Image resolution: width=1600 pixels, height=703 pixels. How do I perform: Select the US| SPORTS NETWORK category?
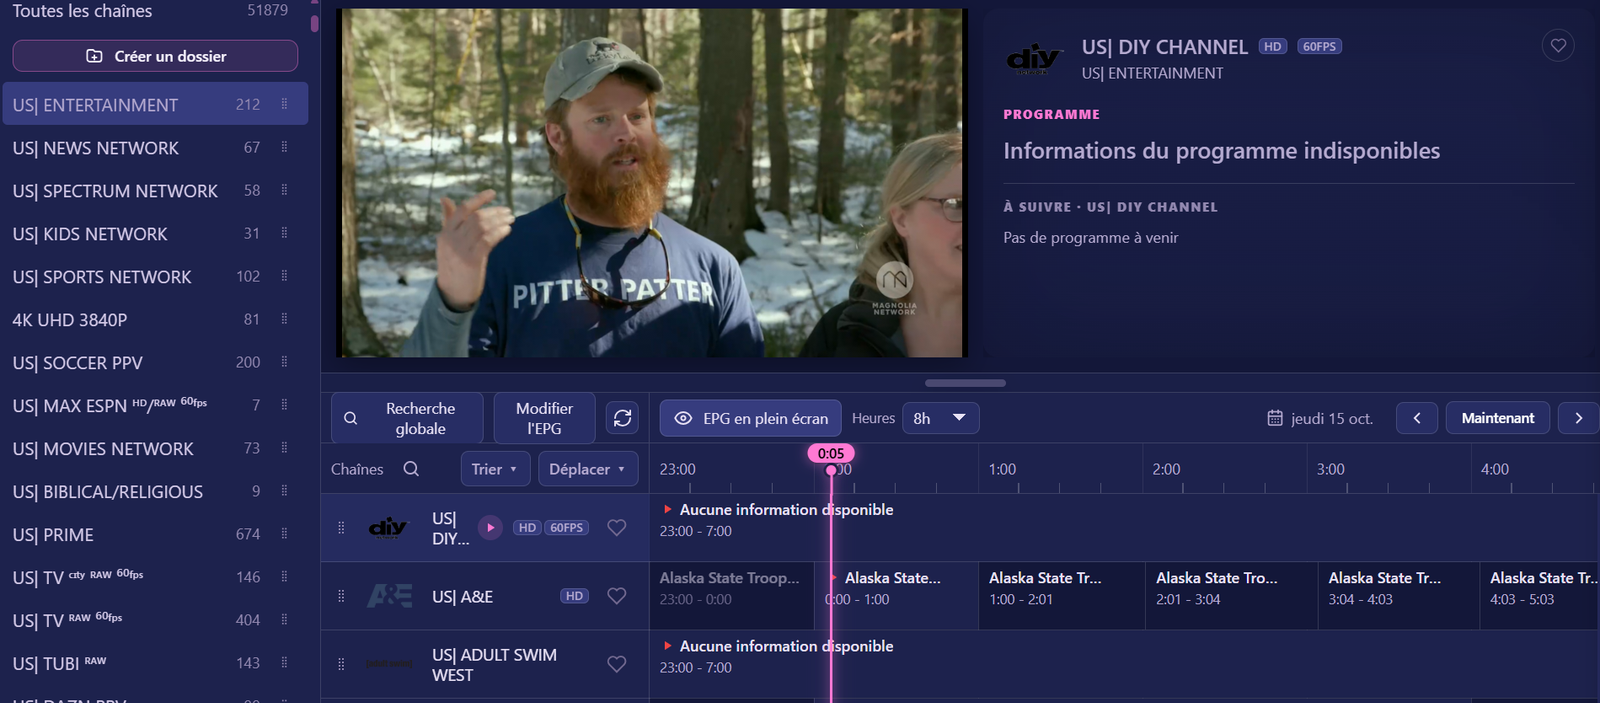(x=155, y=277)
